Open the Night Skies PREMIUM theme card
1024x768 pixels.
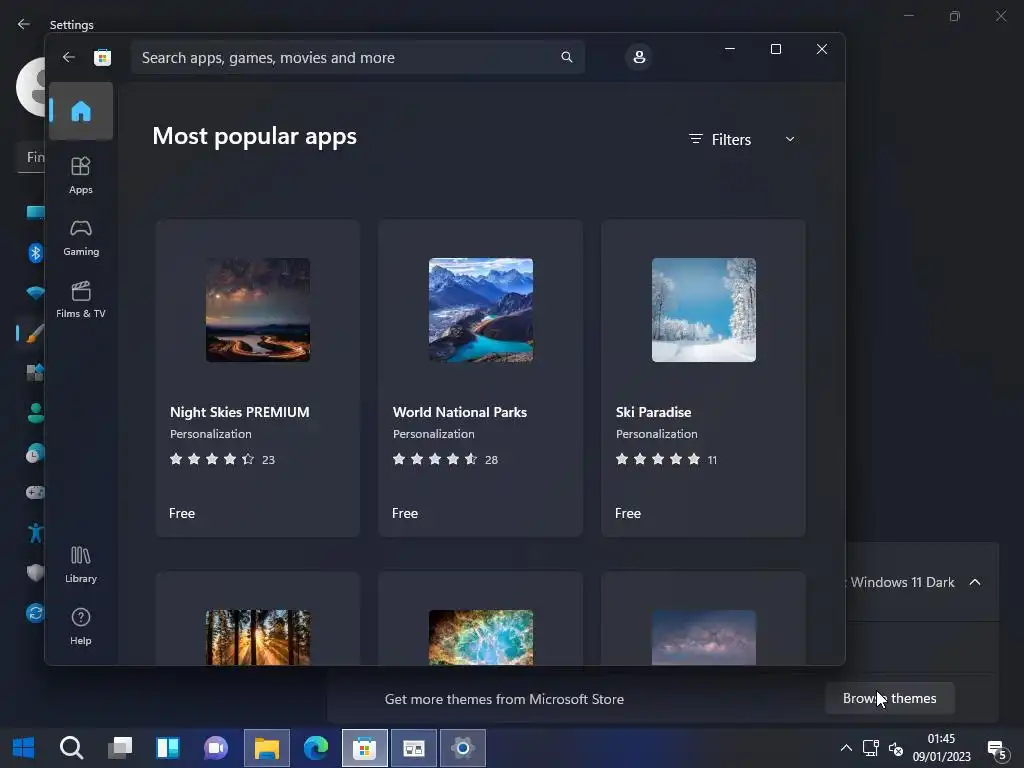pos(258,378)
